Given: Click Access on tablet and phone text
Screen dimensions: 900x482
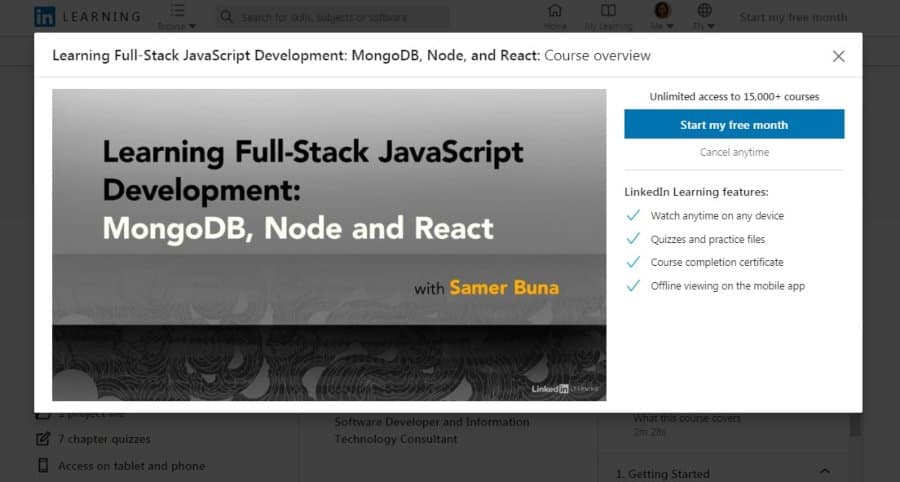Looking at the screenshot, I should [x=131, y=465].
